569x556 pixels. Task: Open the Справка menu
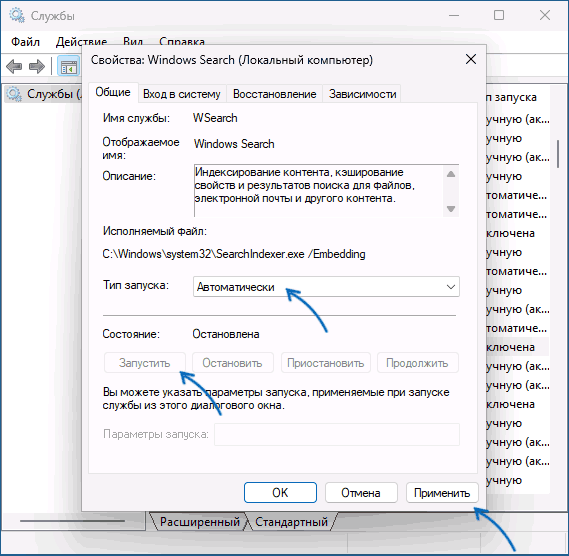(181, 42)
